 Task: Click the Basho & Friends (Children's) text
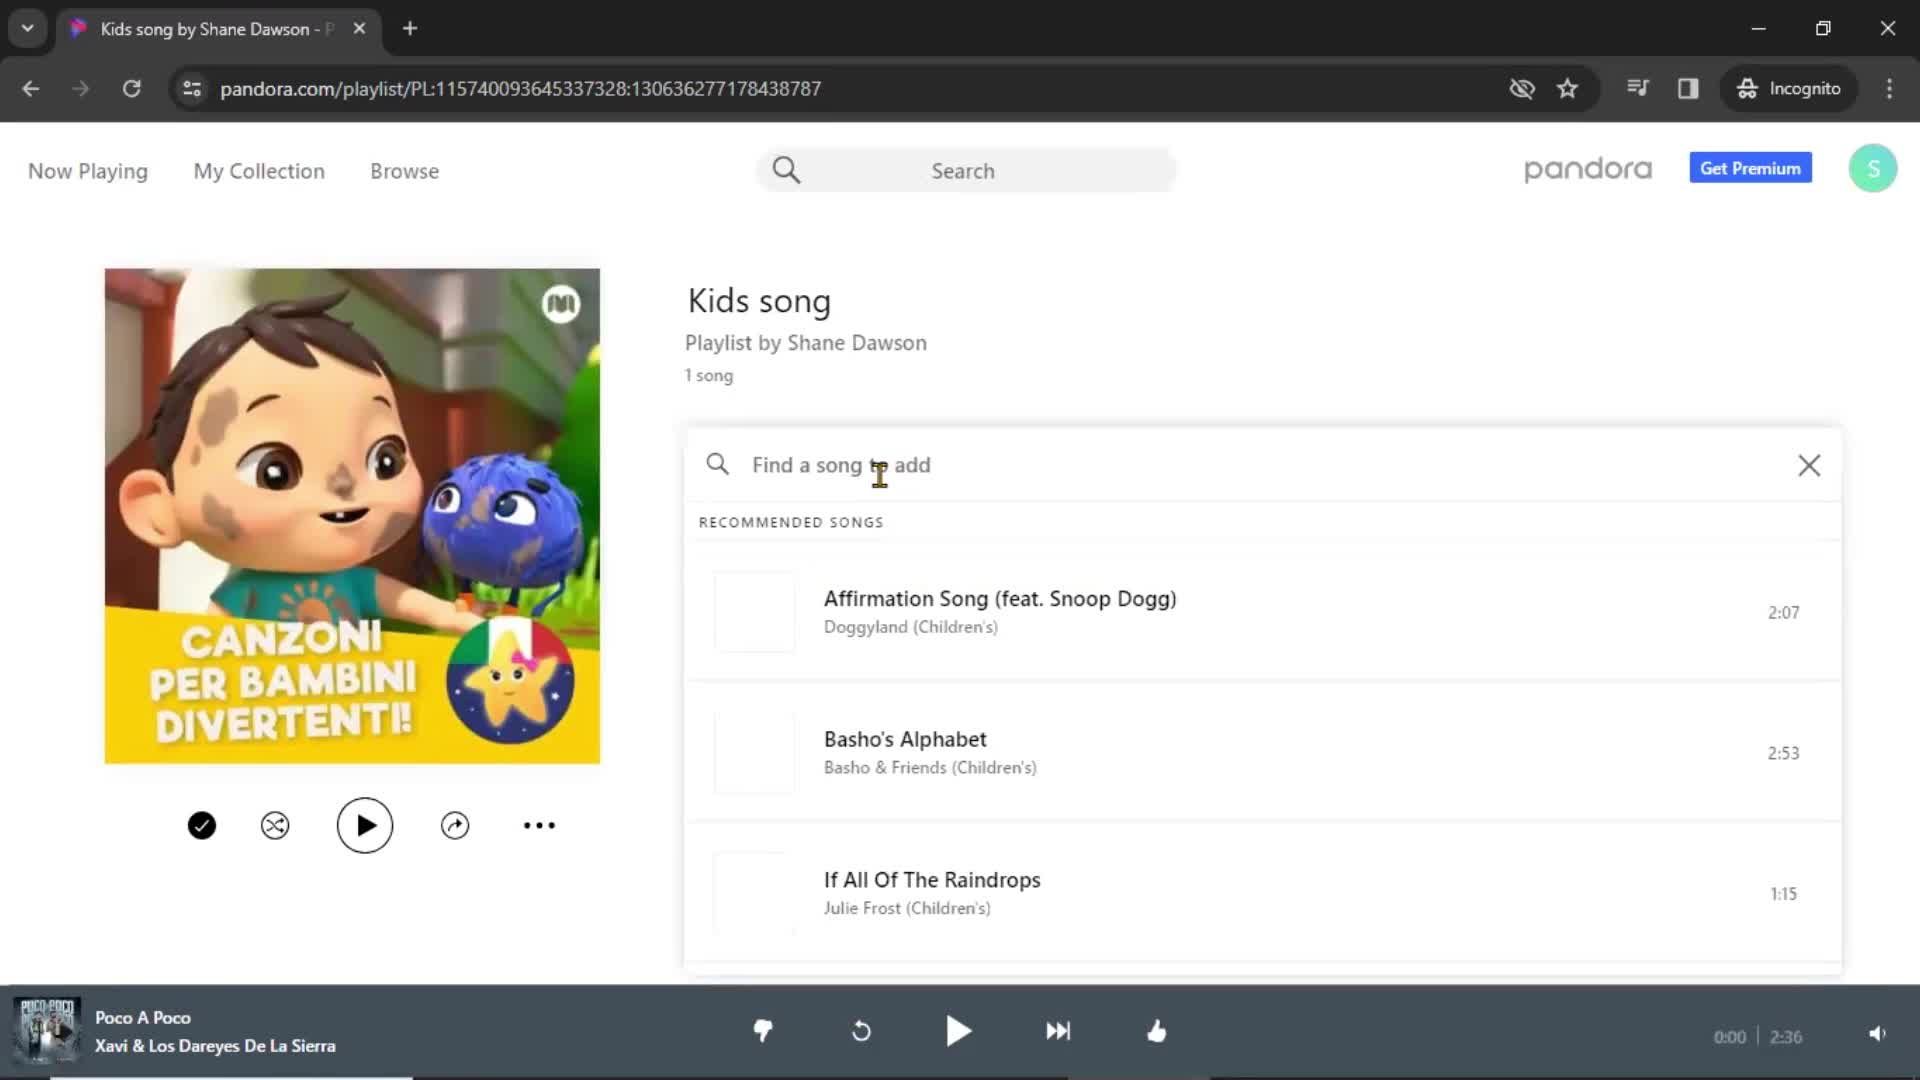pos(930,768)
